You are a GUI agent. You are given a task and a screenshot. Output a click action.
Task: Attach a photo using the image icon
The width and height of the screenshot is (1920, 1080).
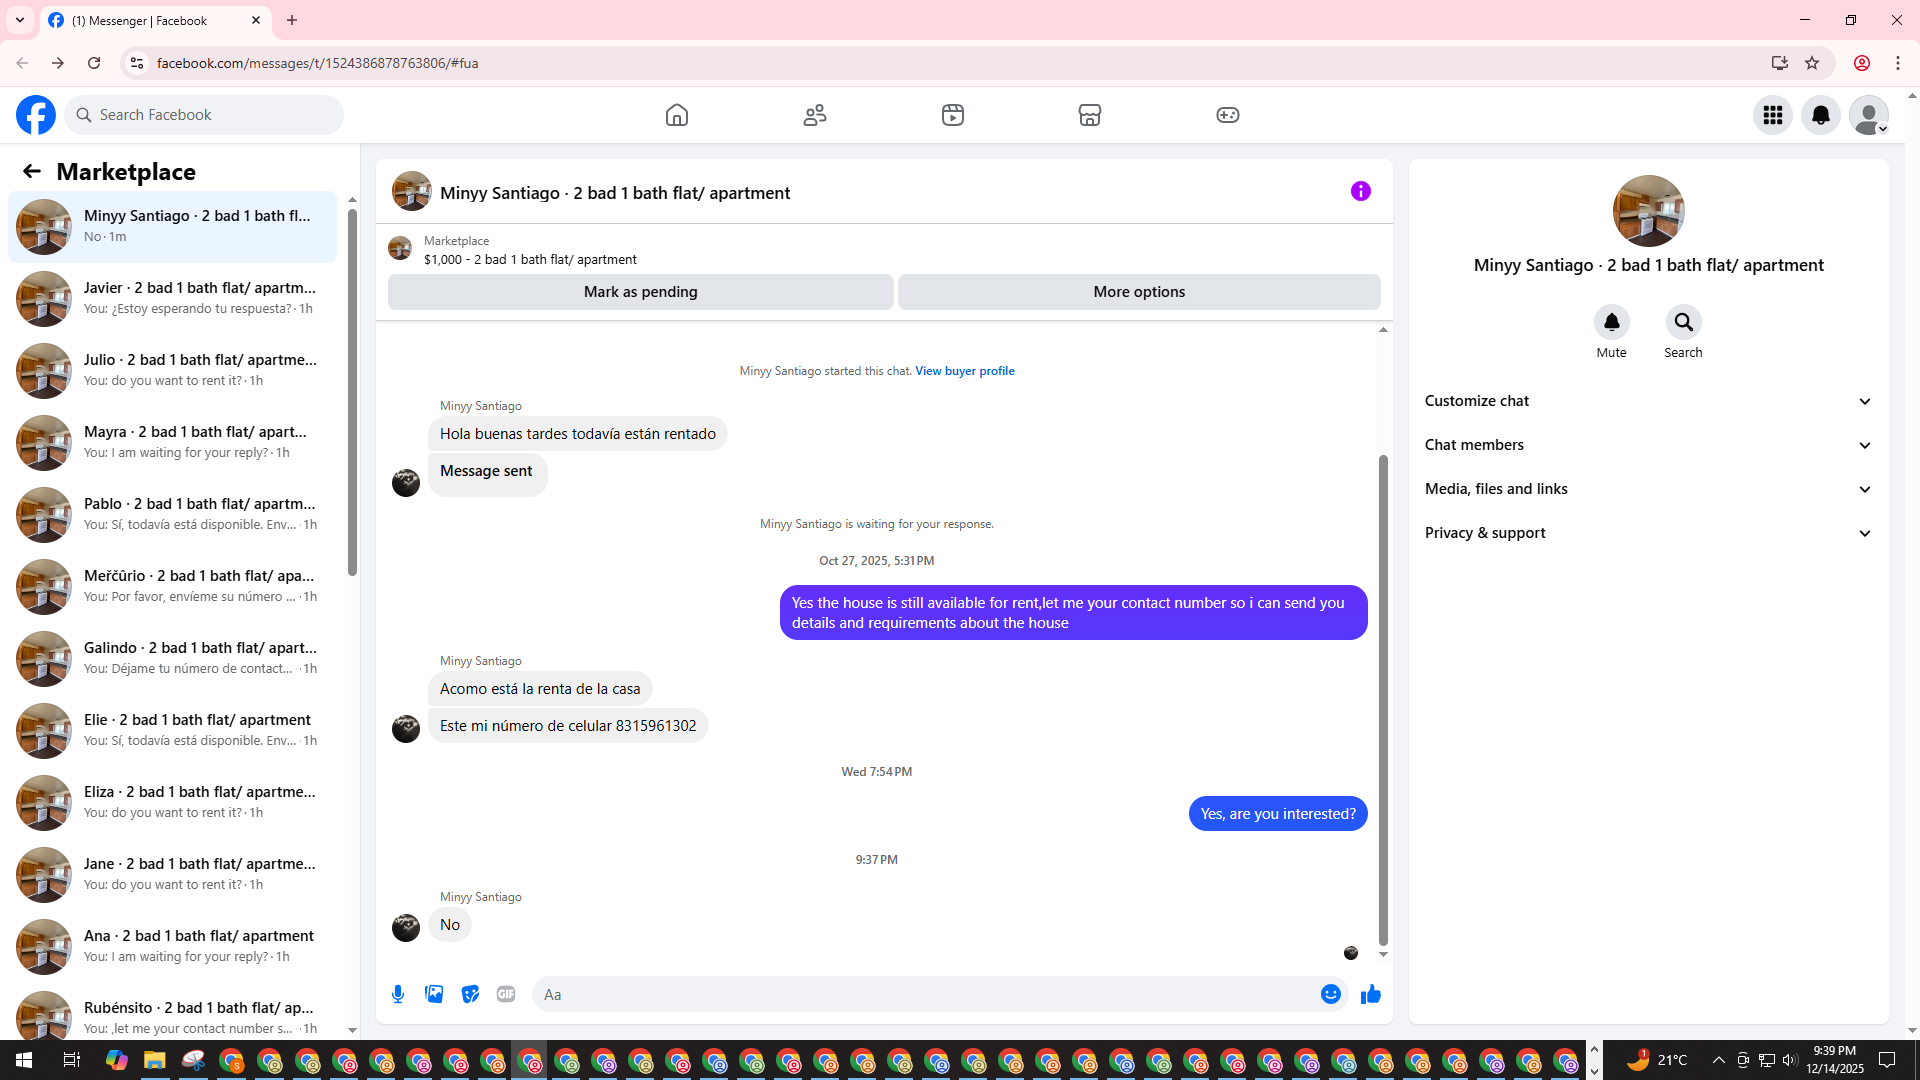click(x=434, y=994)
